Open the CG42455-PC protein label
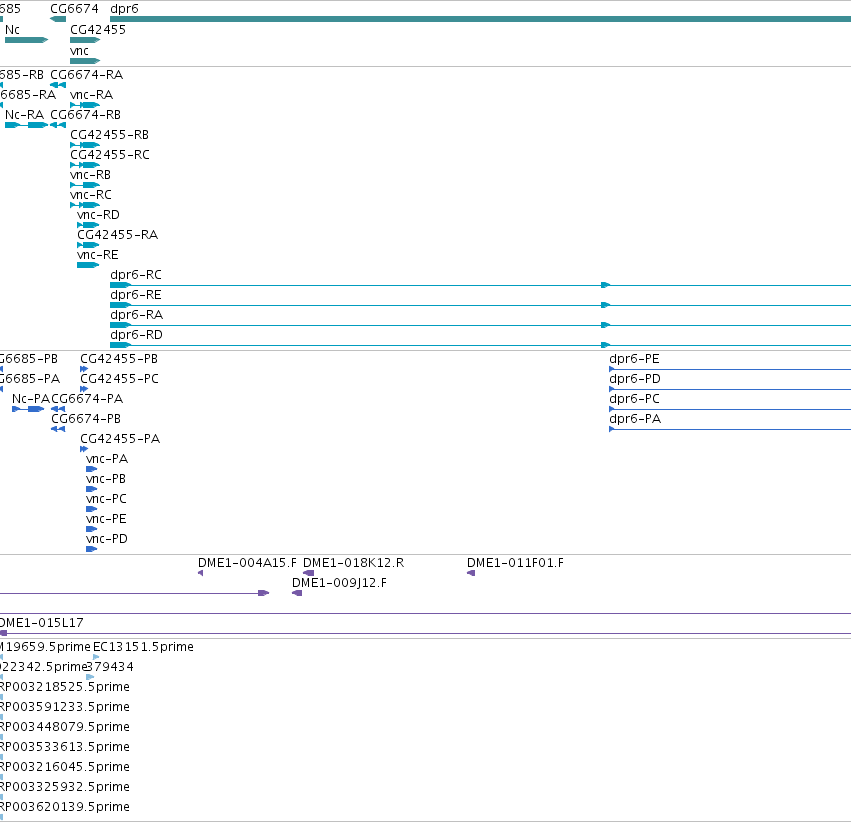851x822 pixels. point(119,379)
